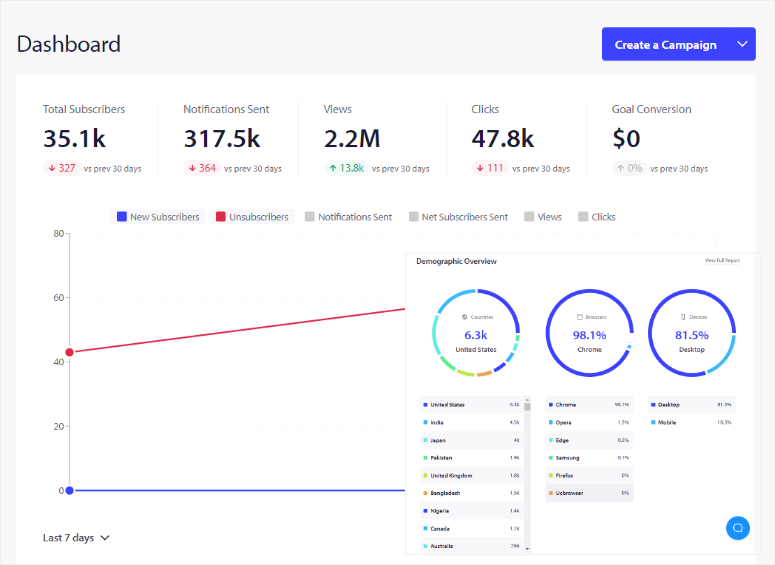Click the Countries globe icon in the donut
The image size is (775, 565).
(465, 317)
